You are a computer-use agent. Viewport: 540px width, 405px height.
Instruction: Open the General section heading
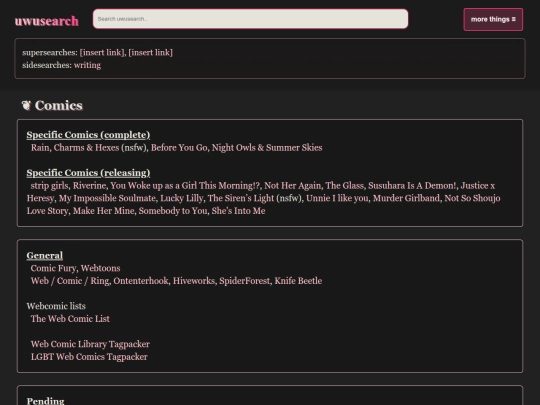click(x=45, y=255)
